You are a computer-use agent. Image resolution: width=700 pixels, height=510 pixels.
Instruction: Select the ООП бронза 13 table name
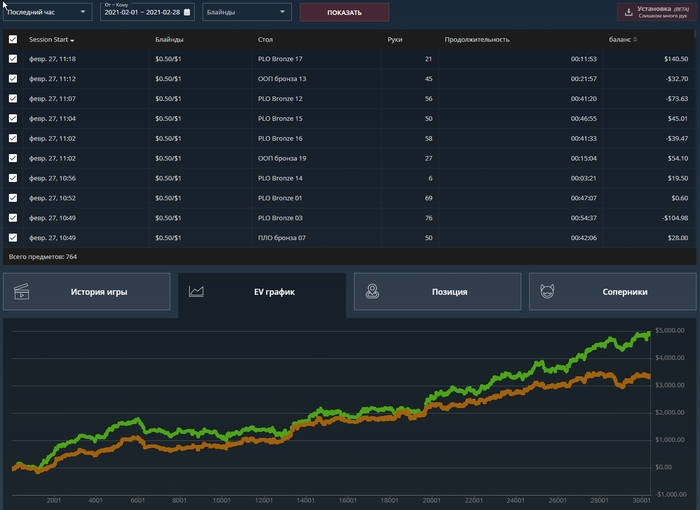click(282, 79)
